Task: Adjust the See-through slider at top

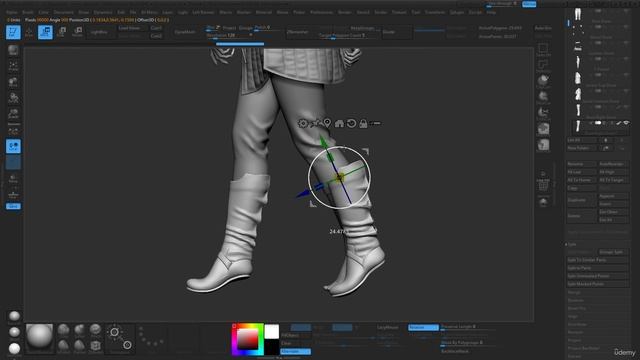Action: [x=503, y=4]
